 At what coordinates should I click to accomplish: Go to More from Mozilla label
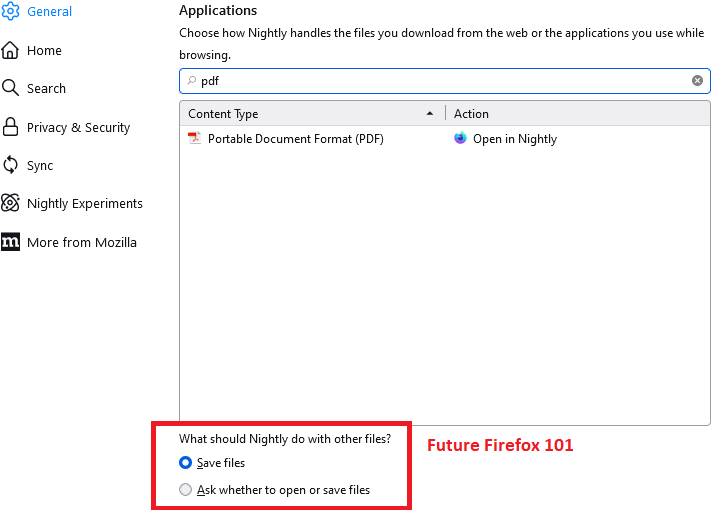pyautogui.click(x=82, y=242)
